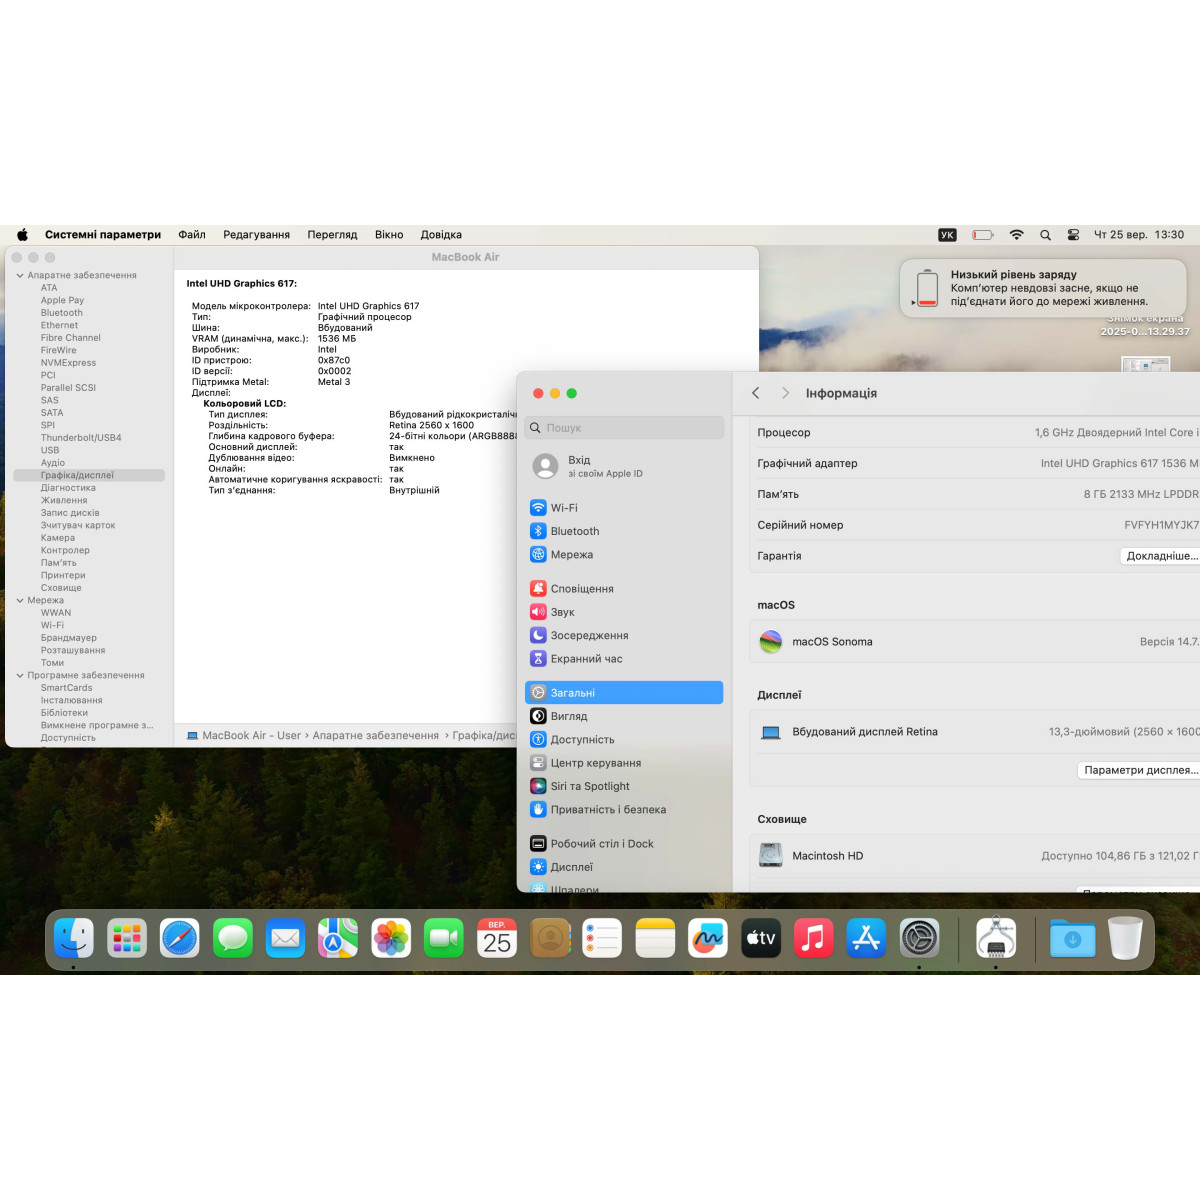Select Bluetooth in Settings sidebar

pos(624,531)
